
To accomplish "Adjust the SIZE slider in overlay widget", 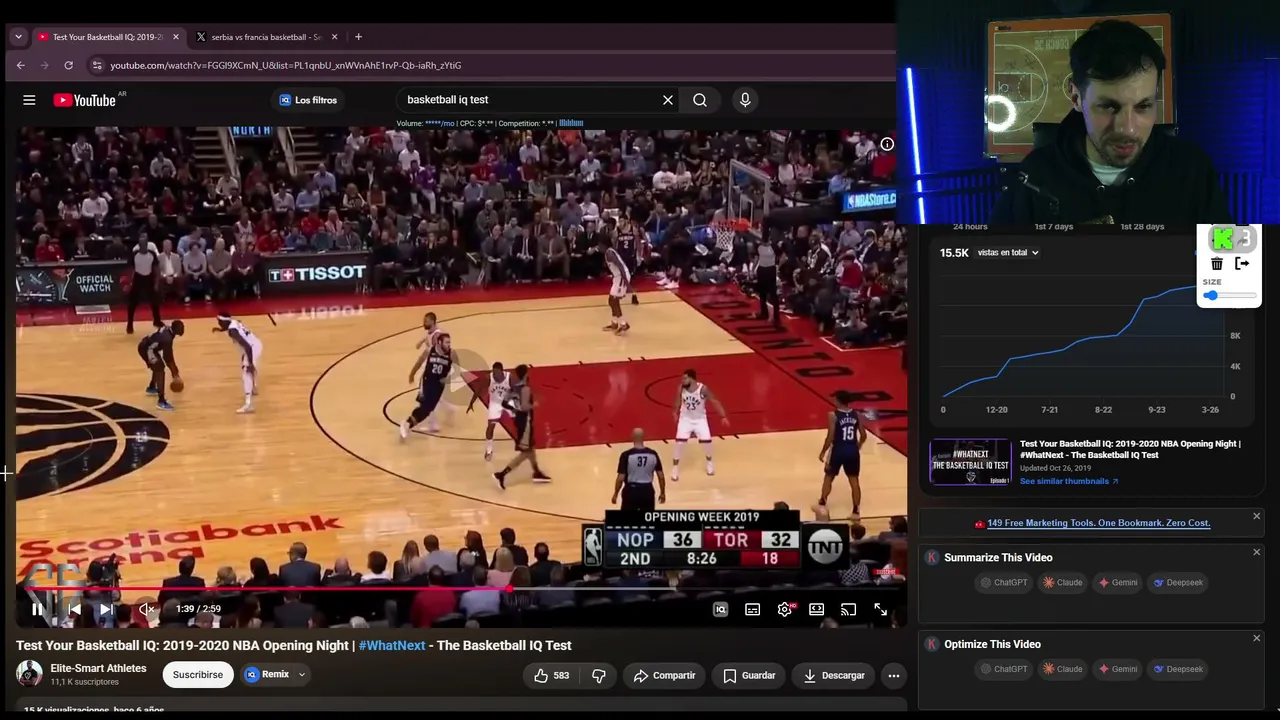I will [1230, 296].
